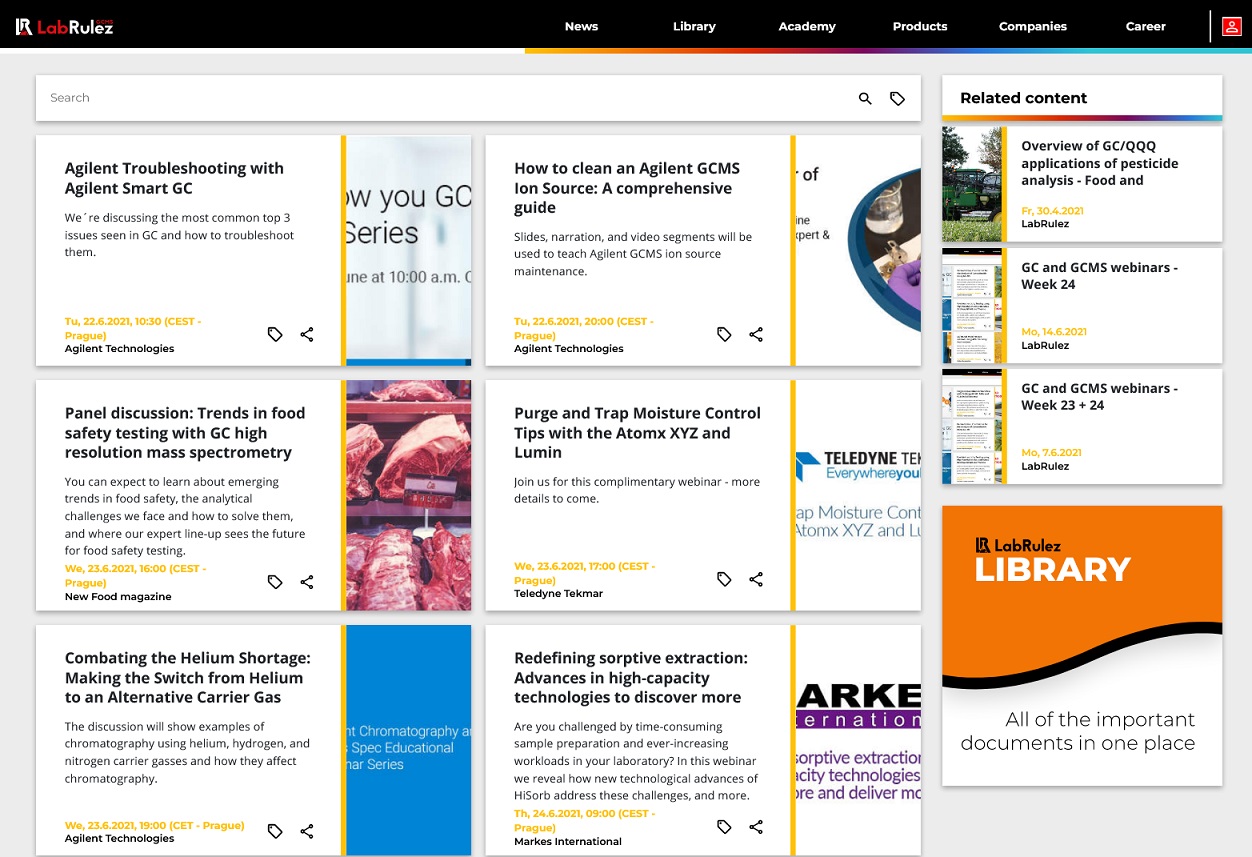Open 'Panel discussion: Trends in food safety' title

point(185,433)
